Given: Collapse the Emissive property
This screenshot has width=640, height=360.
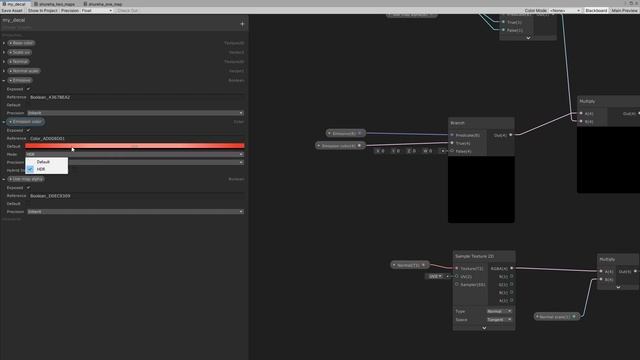Looking at the screenshot, I should pos(4,80).
